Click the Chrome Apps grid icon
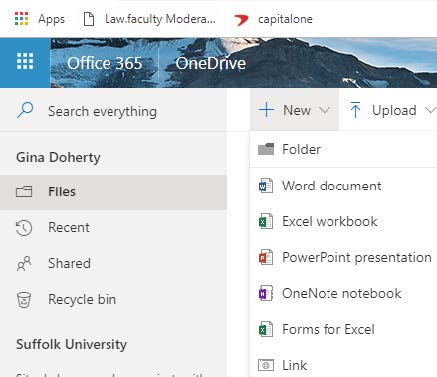437x377 pixels. (x=22, y=19)
